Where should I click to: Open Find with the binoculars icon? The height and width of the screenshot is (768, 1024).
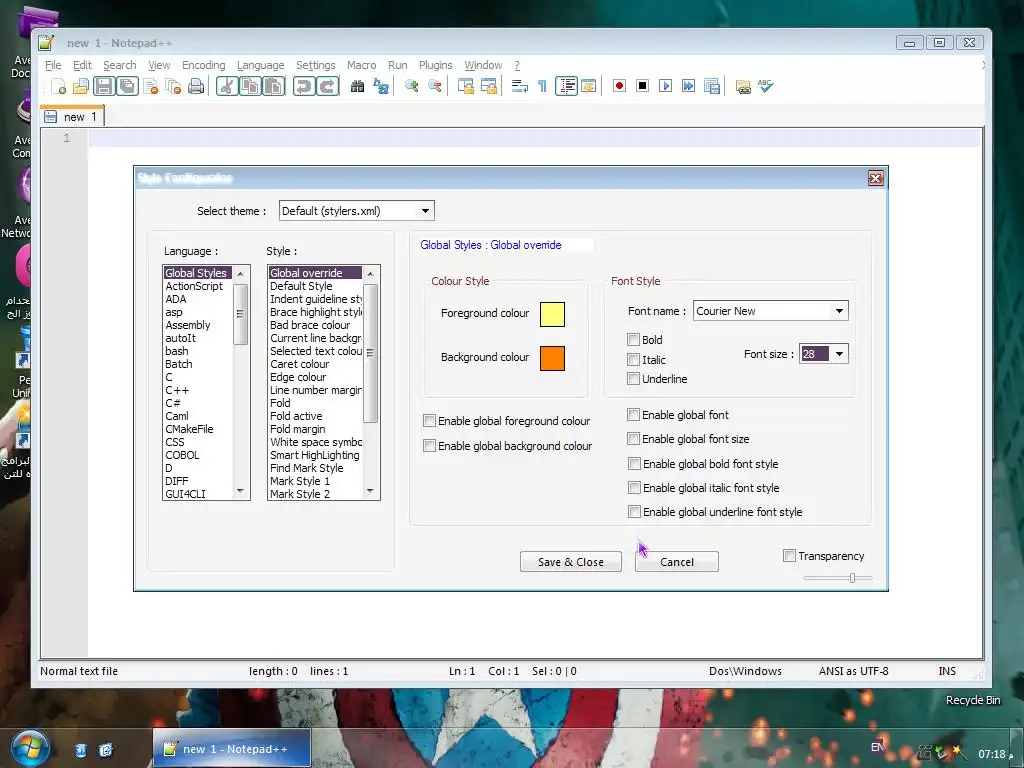pos(357,86)
